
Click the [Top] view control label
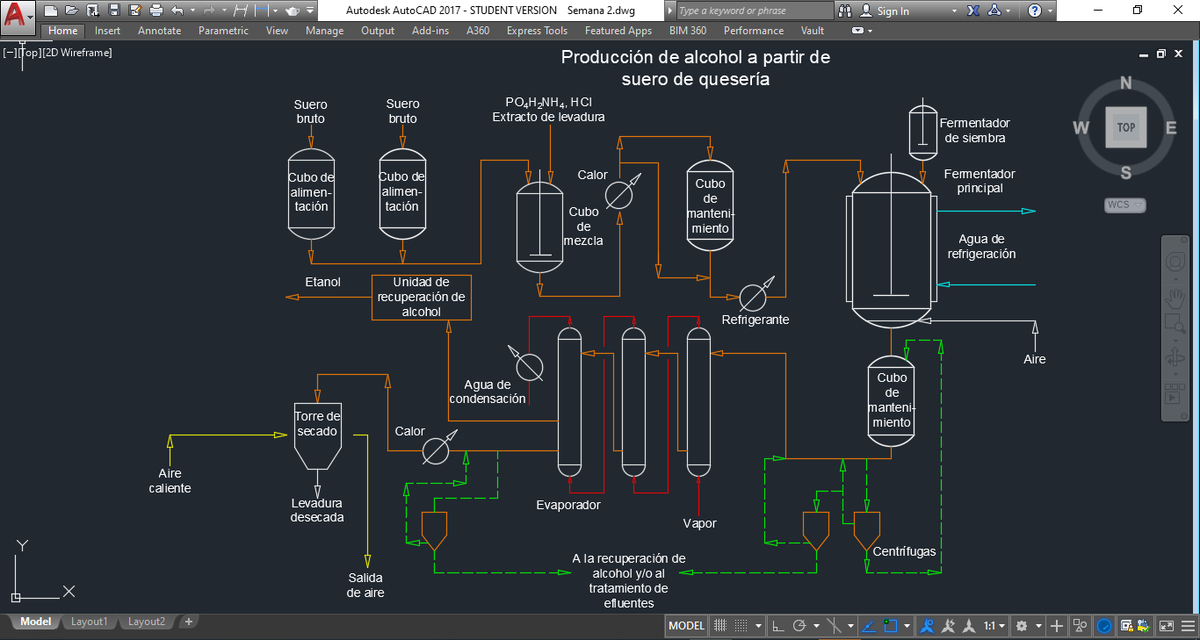click(x=30, y=52)
